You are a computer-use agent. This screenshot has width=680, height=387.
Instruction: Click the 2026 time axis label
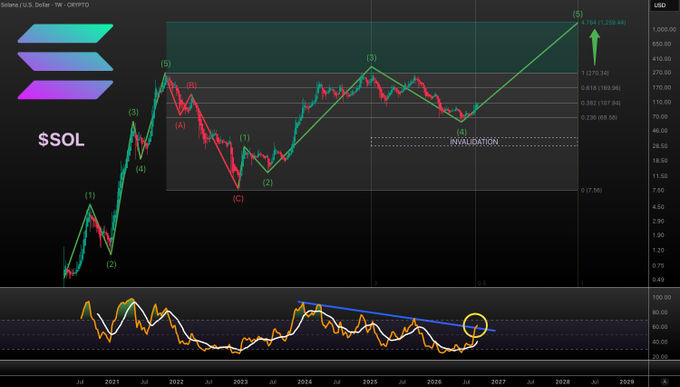click(x=434, y=382)
